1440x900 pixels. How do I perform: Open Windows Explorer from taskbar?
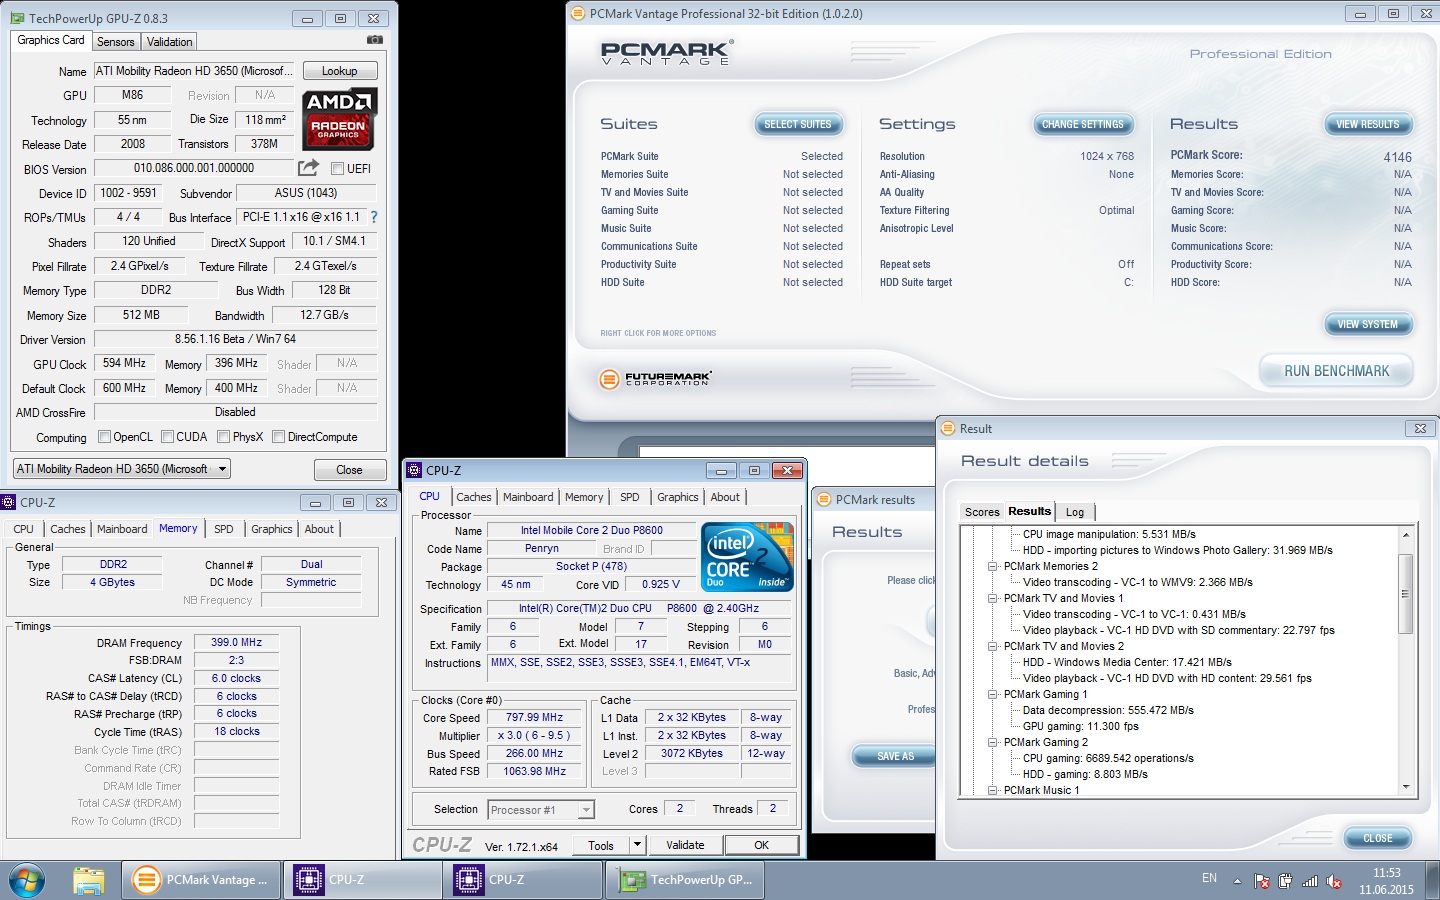coord(89,880)
